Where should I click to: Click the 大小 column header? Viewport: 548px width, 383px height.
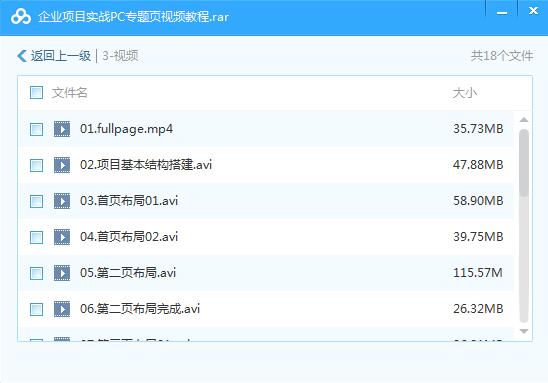pos(464,93)
